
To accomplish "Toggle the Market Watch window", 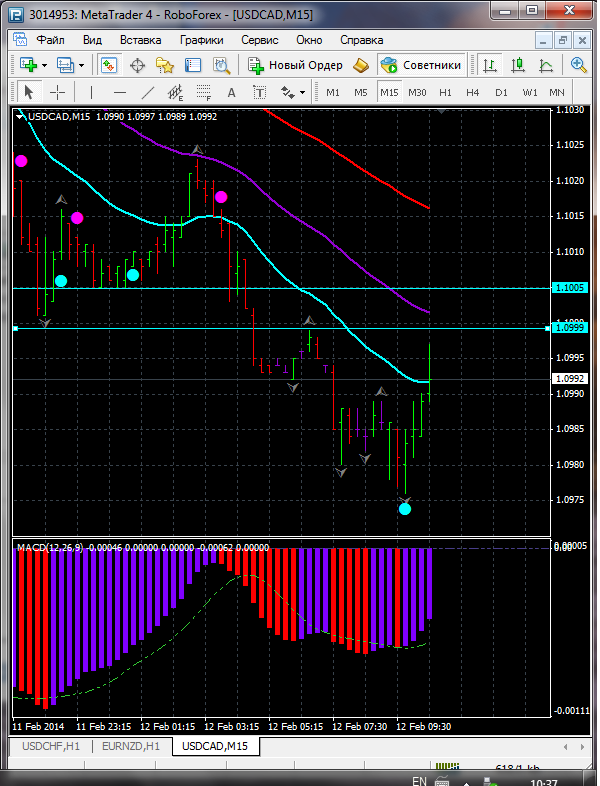I will point(109,65).
